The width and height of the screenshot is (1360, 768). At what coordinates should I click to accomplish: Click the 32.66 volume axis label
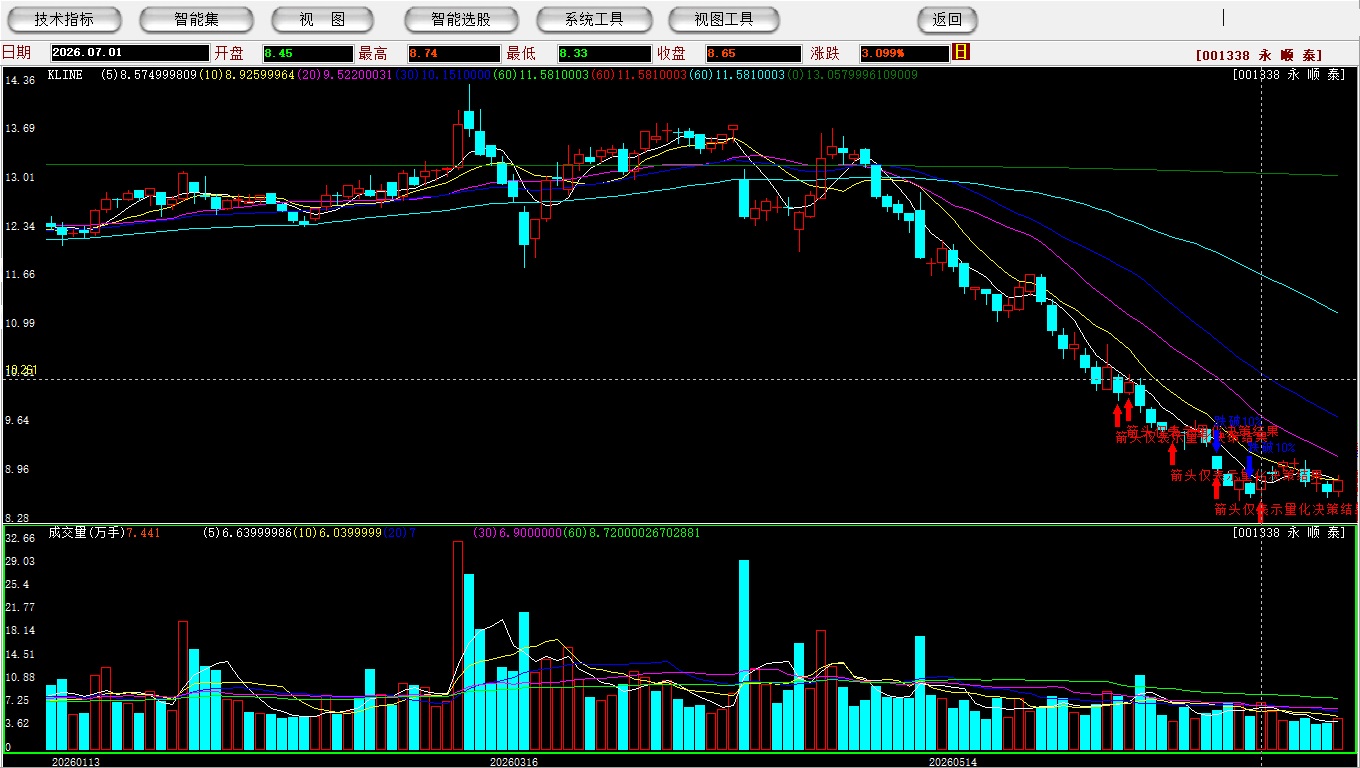pyautogui.click(x=20, y=538)
